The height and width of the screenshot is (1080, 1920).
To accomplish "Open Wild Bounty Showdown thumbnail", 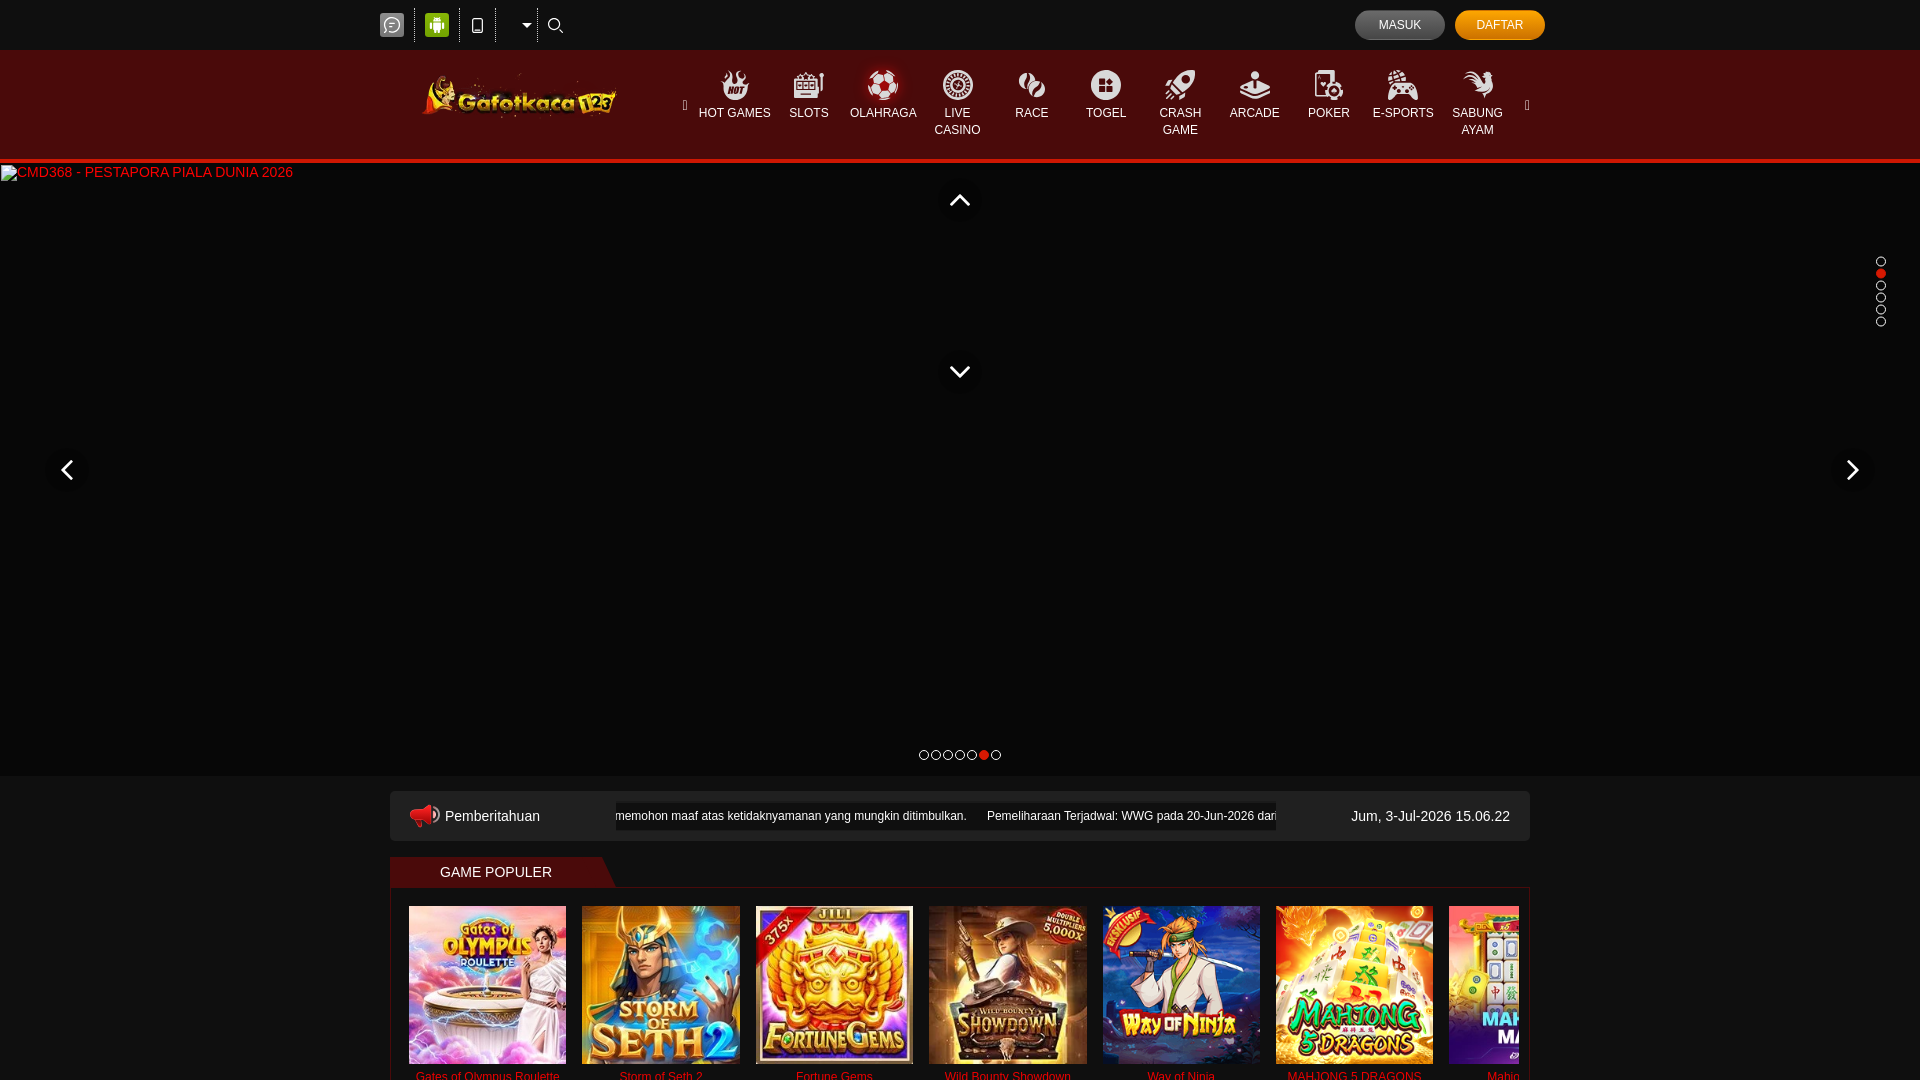I will (x=1007, y=985).
